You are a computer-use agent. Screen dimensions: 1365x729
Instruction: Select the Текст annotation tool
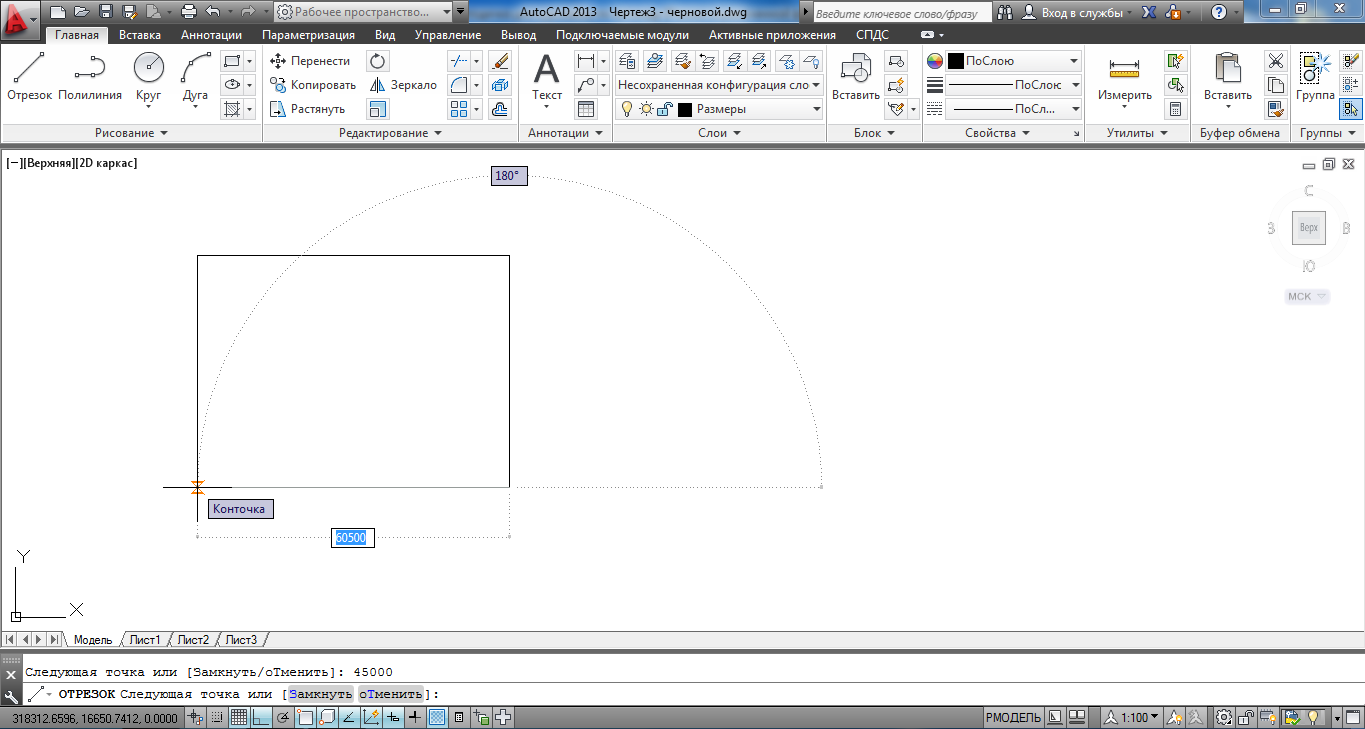[x=546, y=80]
